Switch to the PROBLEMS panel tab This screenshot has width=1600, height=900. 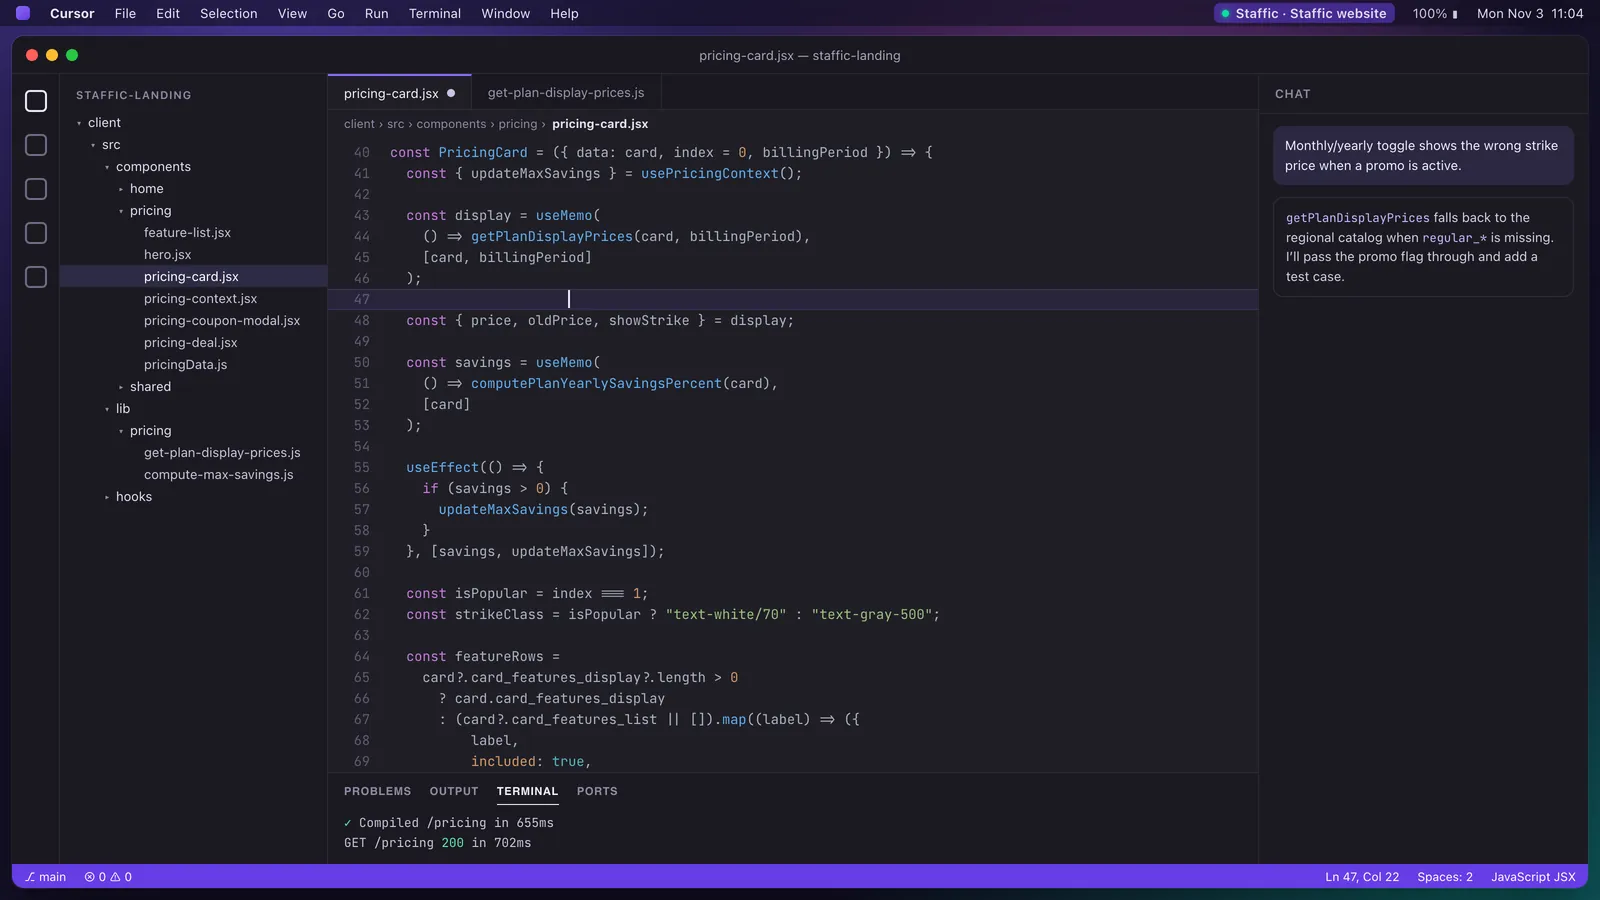(x=377, y=791)
